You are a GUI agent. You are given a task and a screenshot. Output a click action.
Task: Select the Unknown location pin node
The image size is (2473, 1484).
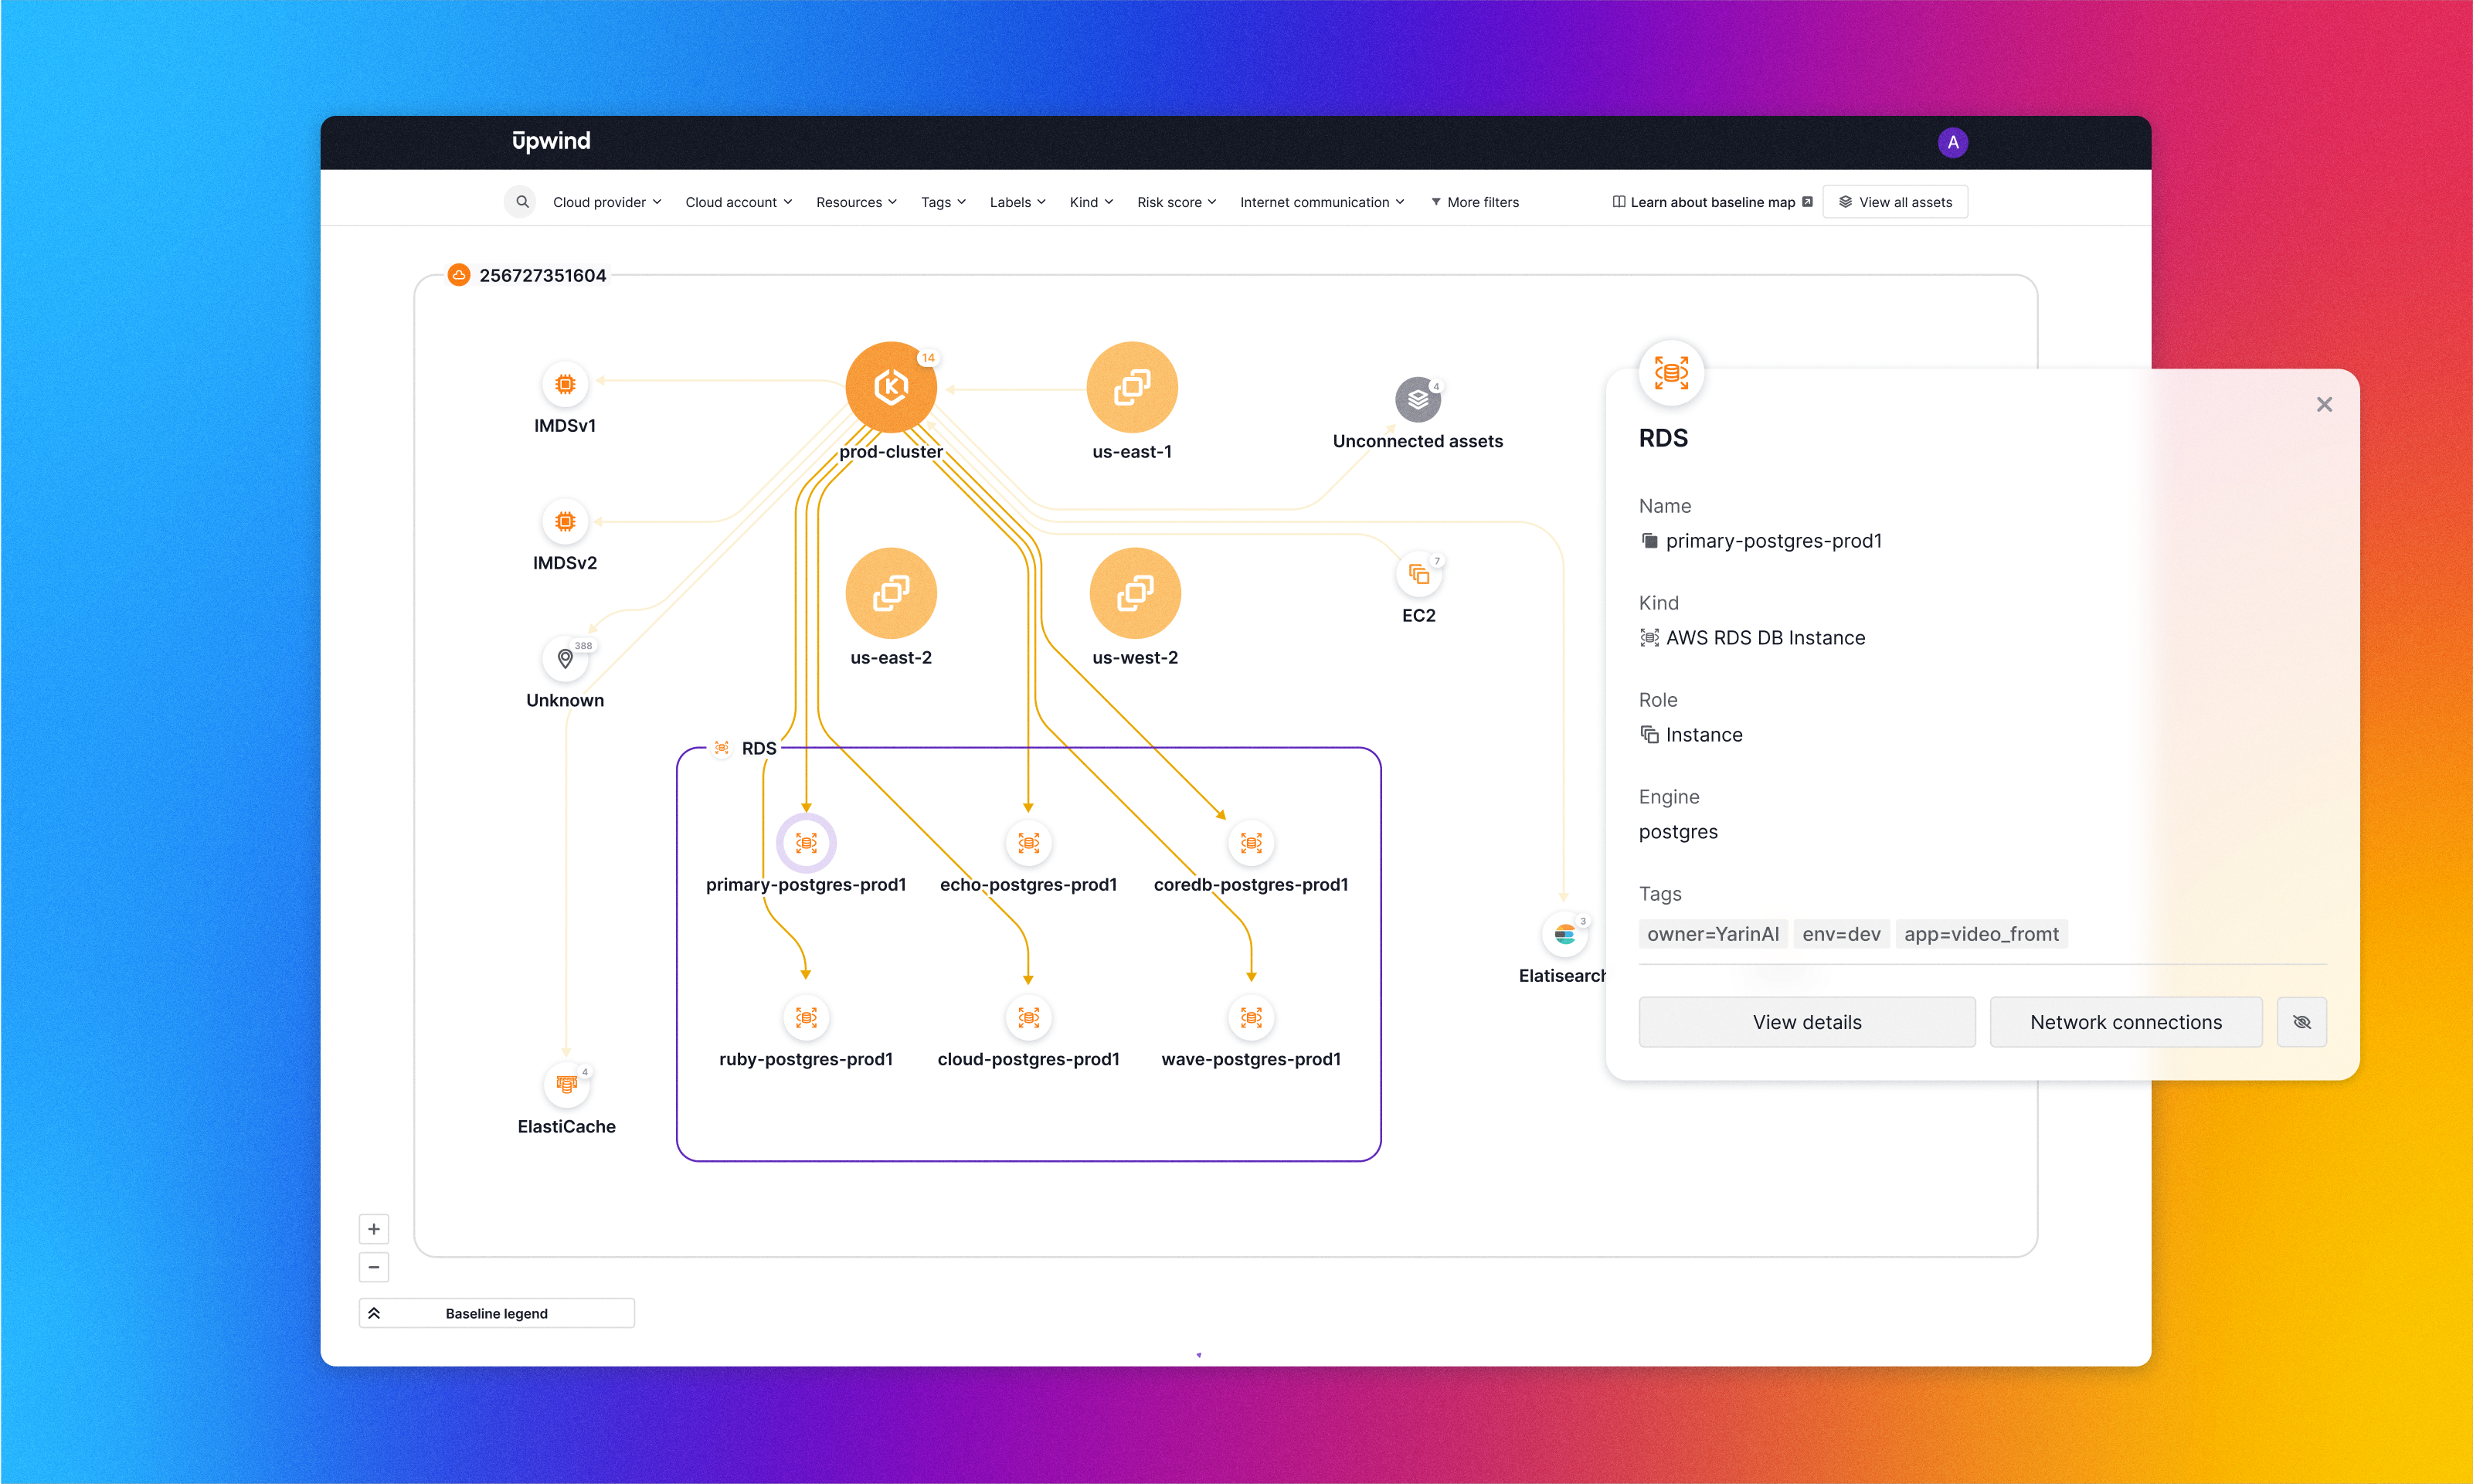point(565,659)
